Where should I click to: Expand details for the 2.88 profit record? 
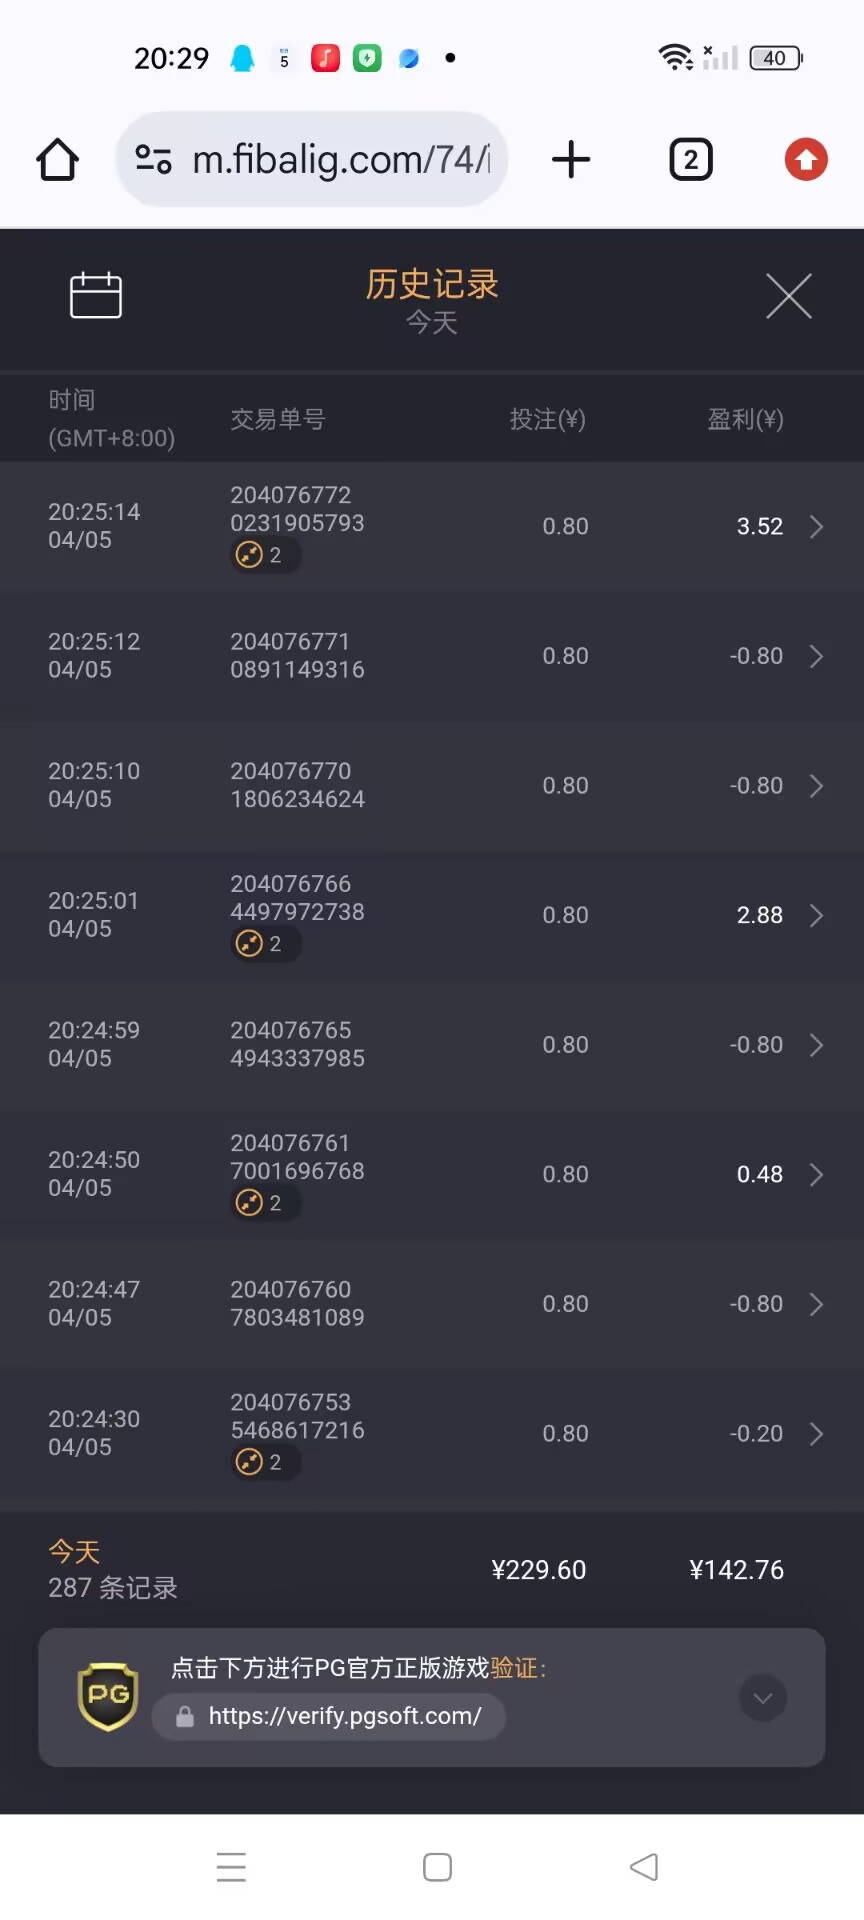(x=816, y=915)
